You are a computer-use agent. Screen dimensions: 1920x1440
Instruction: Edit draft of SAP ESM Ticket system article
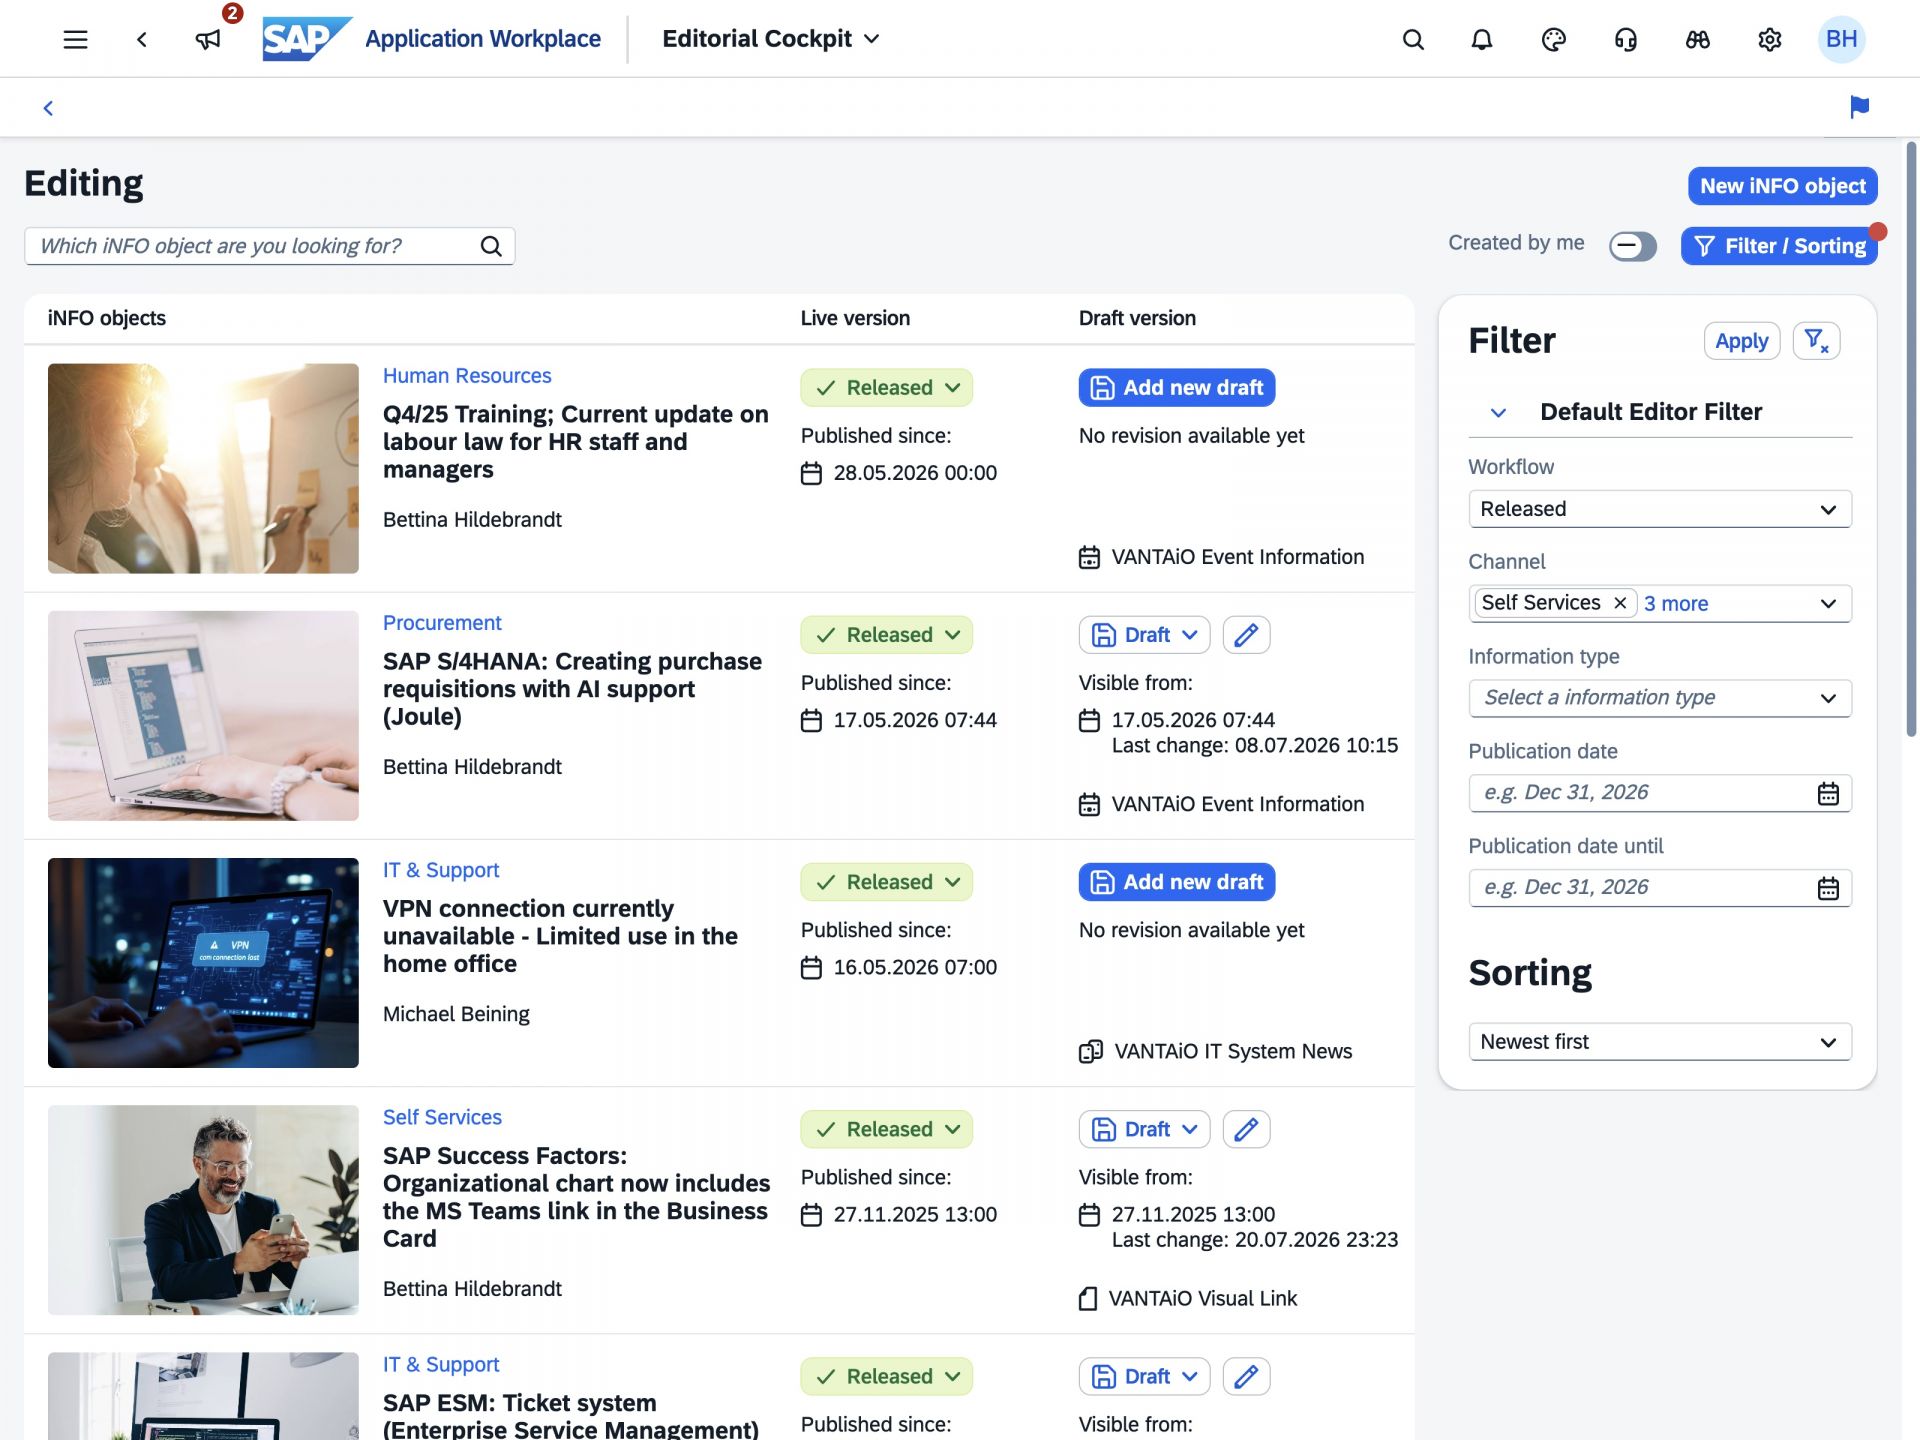pos(1246,1377)
